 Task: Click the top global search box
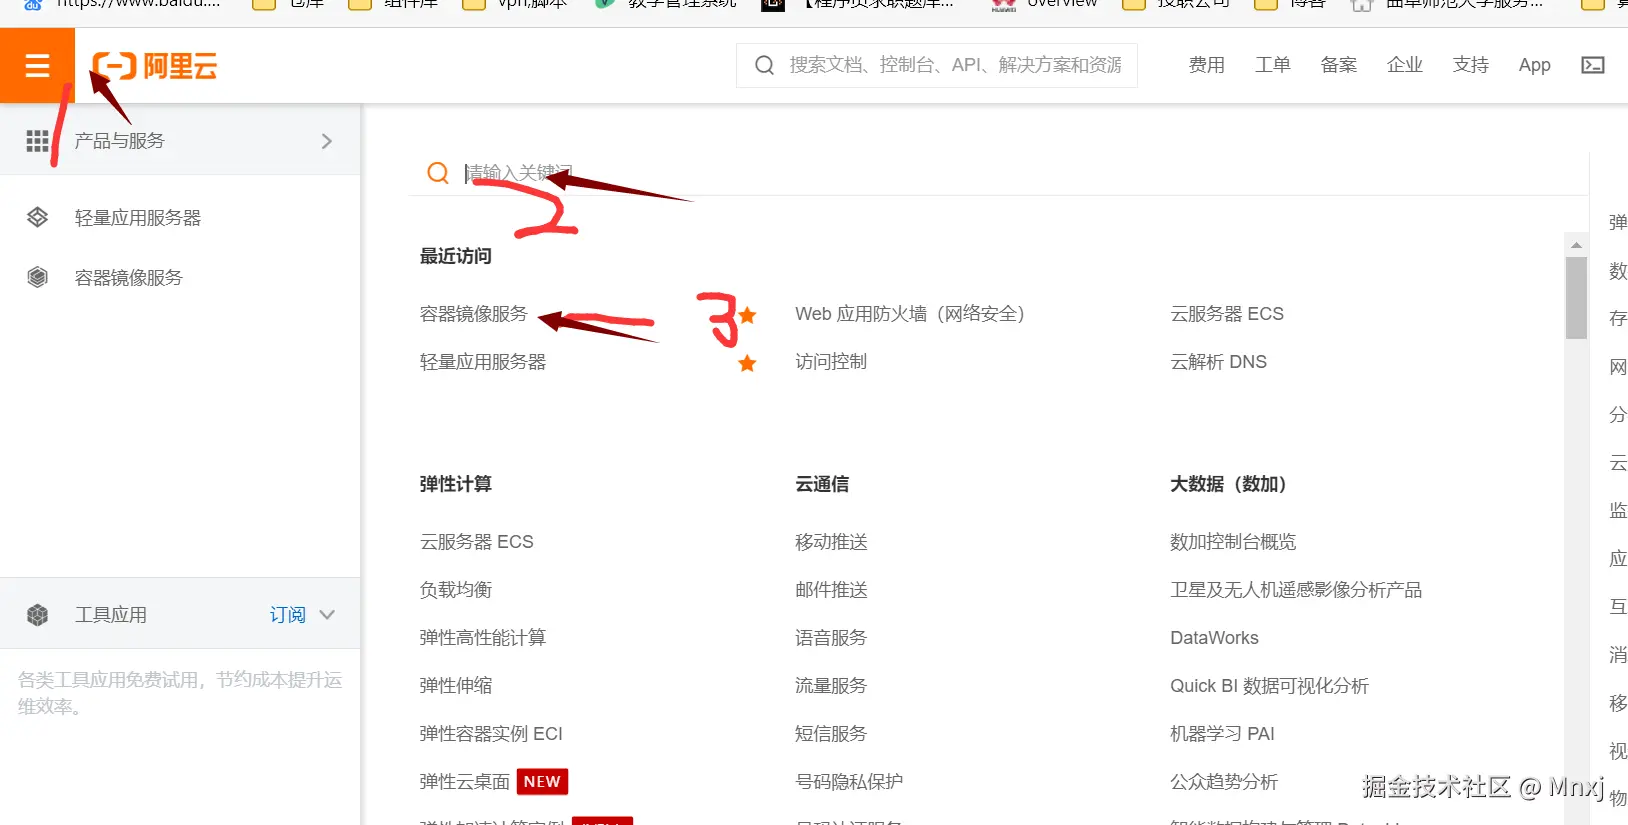(937, 65)
